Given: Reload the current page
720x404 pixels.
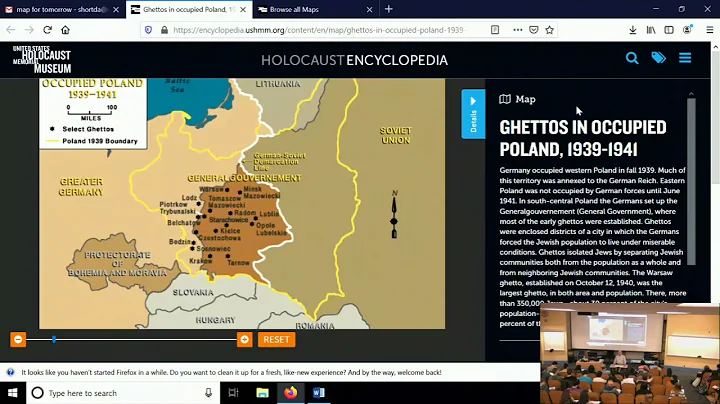Looking at the screenshot, I should coord(47,30).
